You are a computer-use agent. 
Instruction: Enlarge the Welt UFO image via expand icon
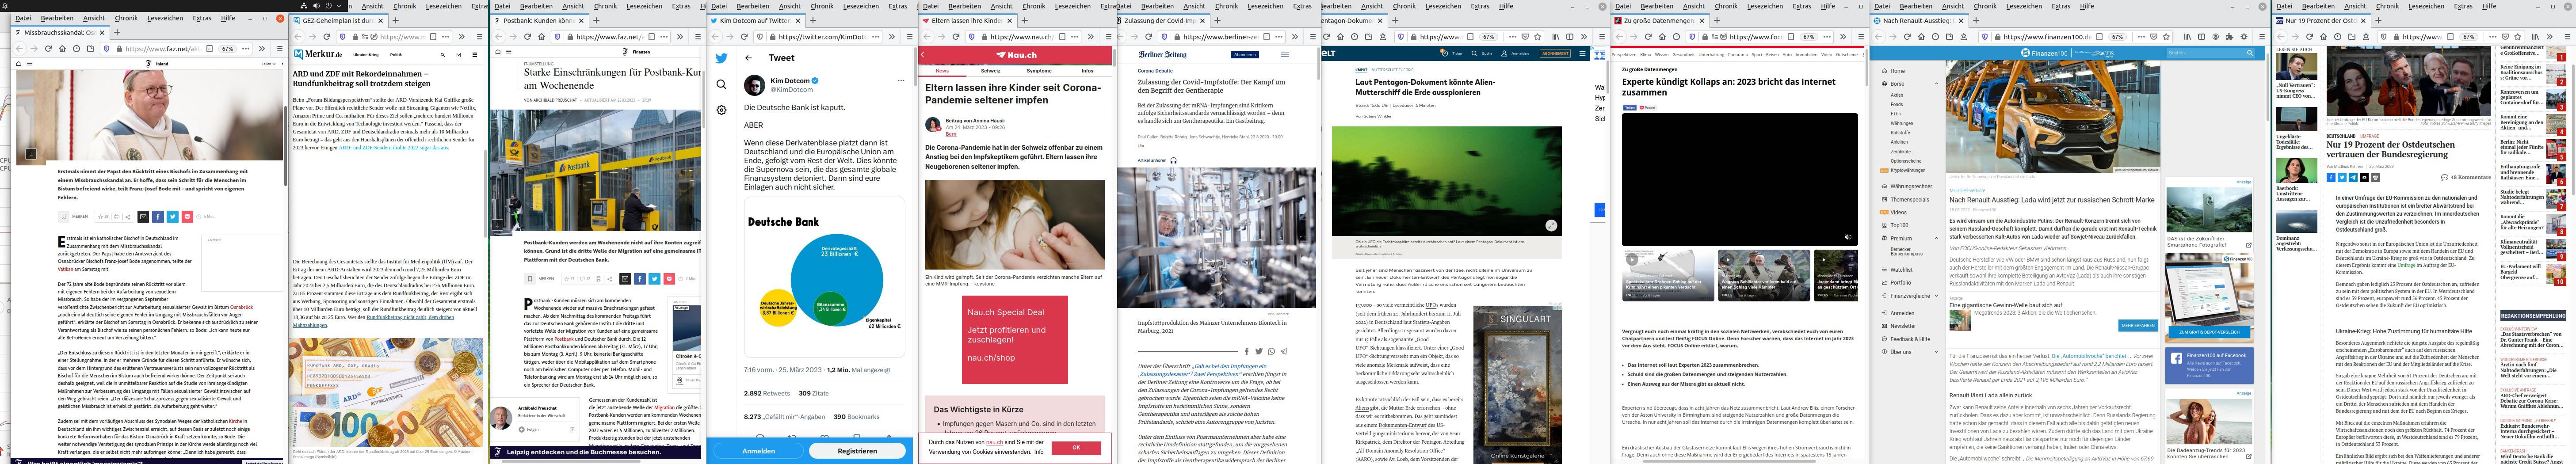pos(1551,226)
